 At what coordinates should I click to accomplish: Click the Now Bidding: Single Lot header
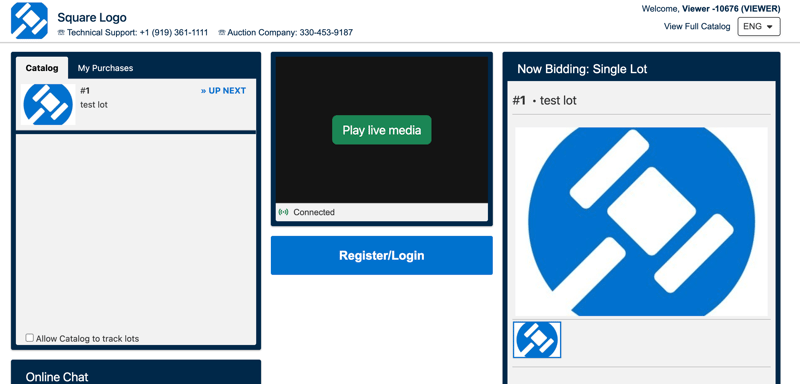(582, 69)
